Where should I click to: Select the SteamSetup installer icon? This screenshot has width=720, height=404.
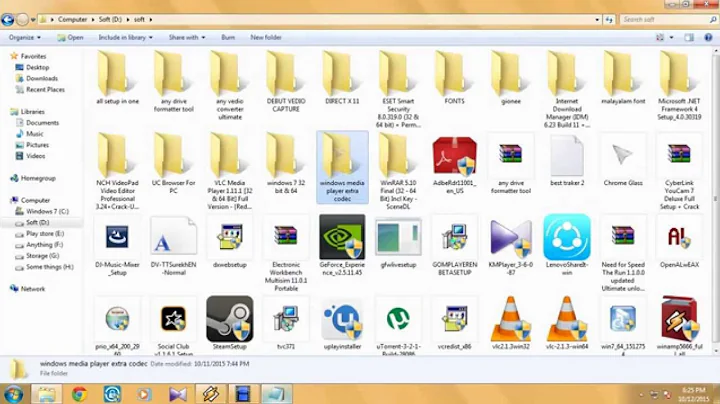[x=230, y=319]
